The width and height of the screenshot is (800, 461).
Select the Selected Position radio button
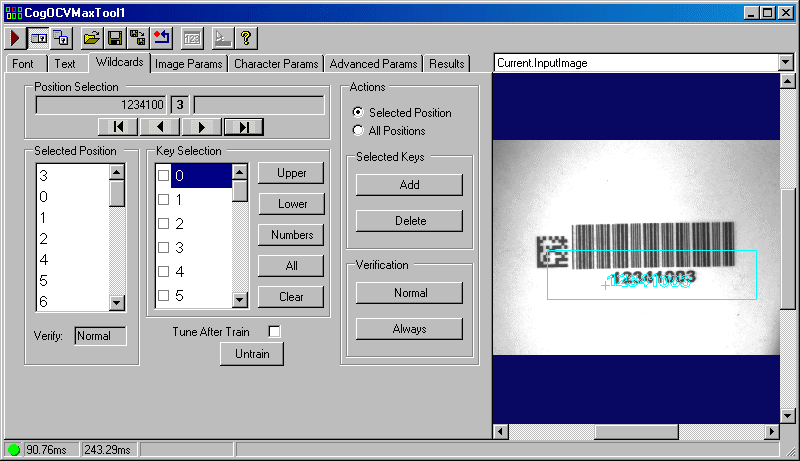pos(358,112)
